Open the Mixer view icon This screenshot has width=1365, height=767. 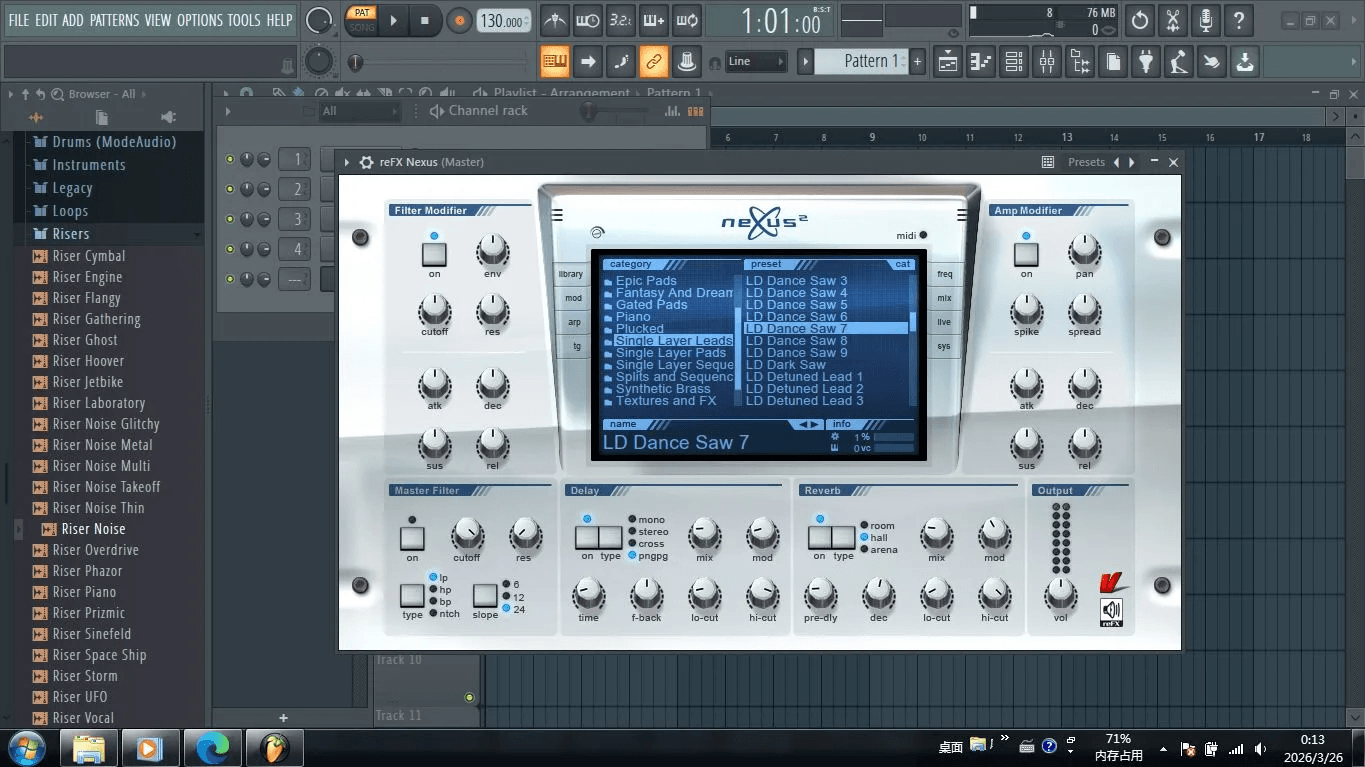(x=1047, y=62)
